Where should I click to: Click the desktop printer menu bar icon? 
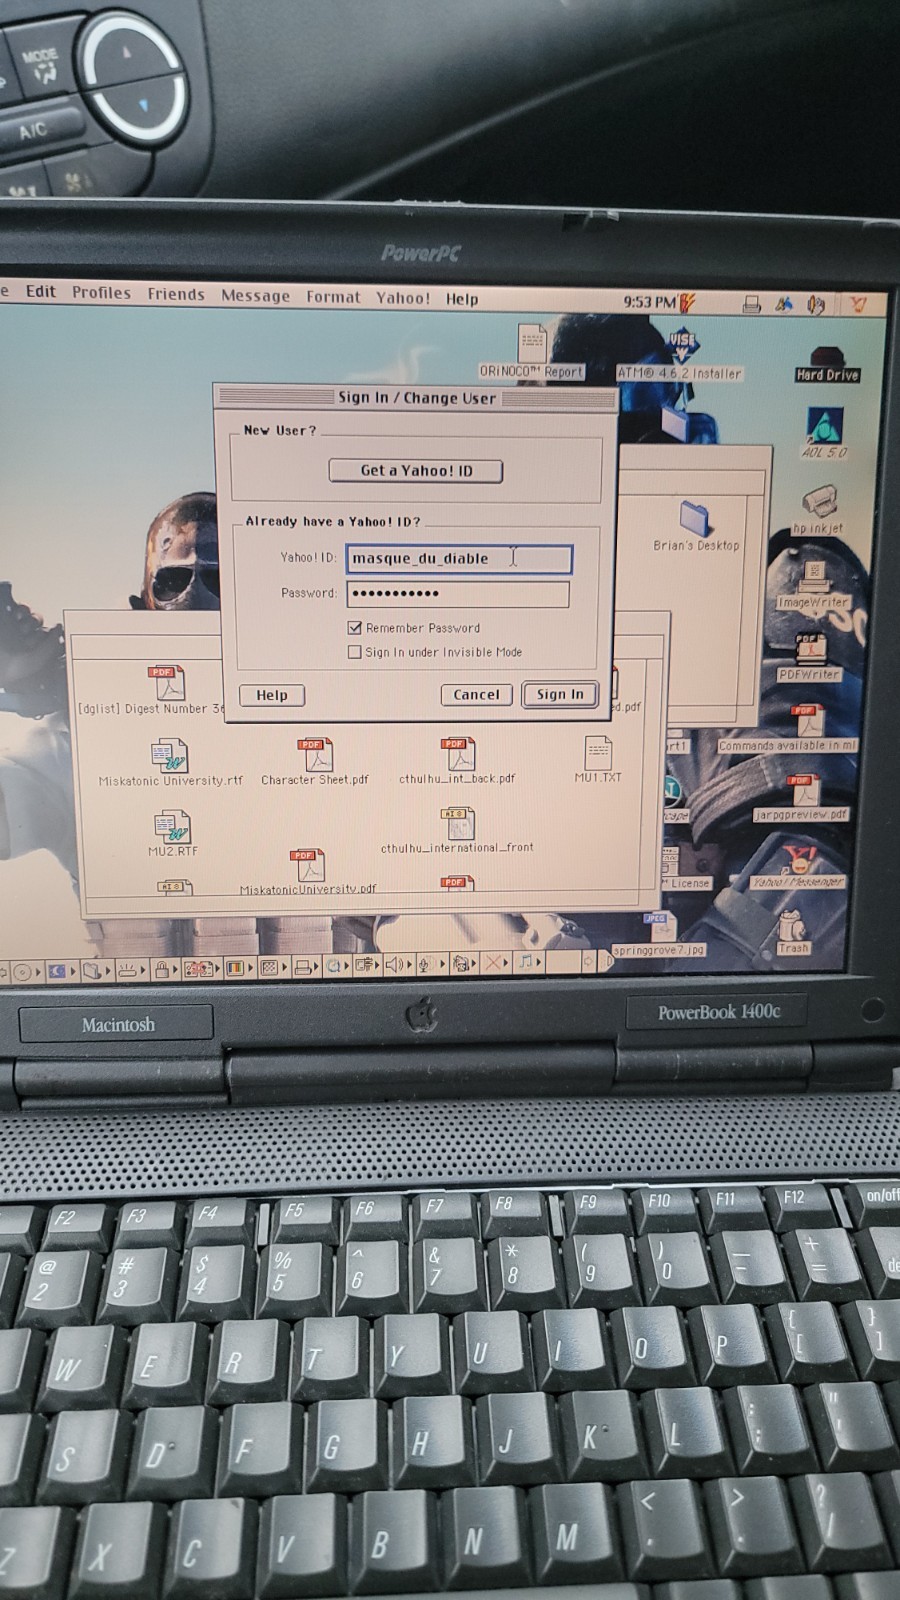[752, 304]
